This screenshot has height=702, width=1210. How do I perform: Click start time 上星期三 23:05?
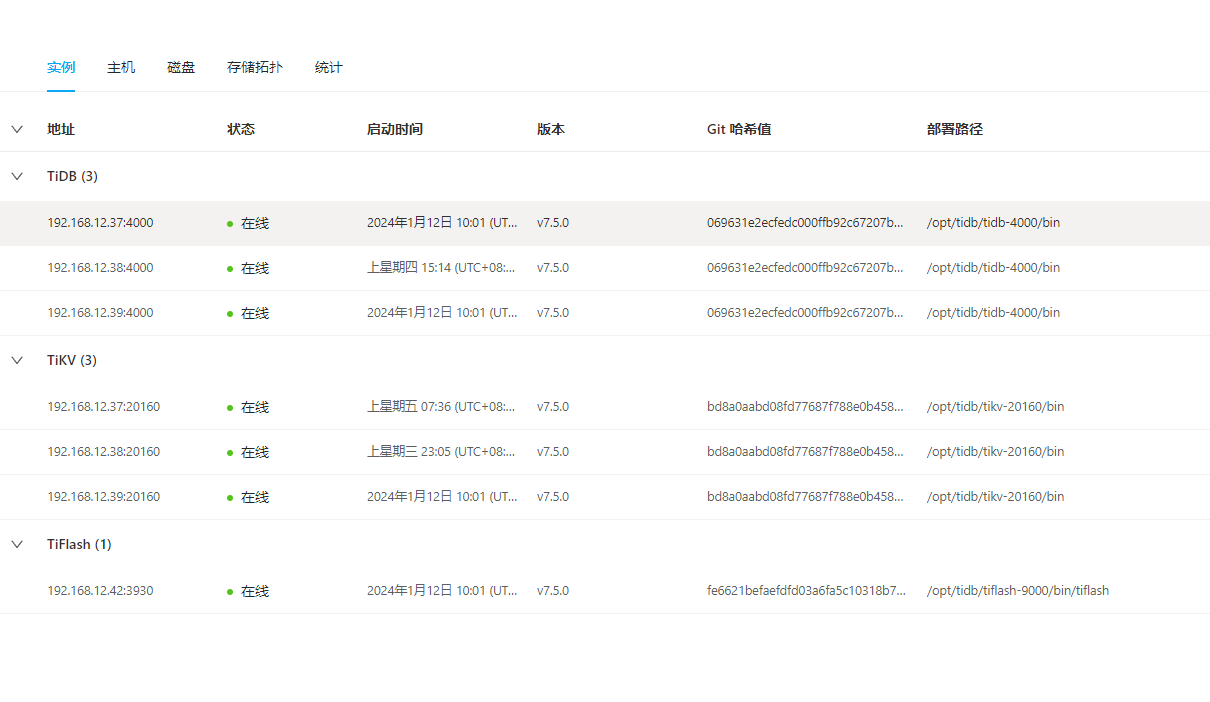442,452
